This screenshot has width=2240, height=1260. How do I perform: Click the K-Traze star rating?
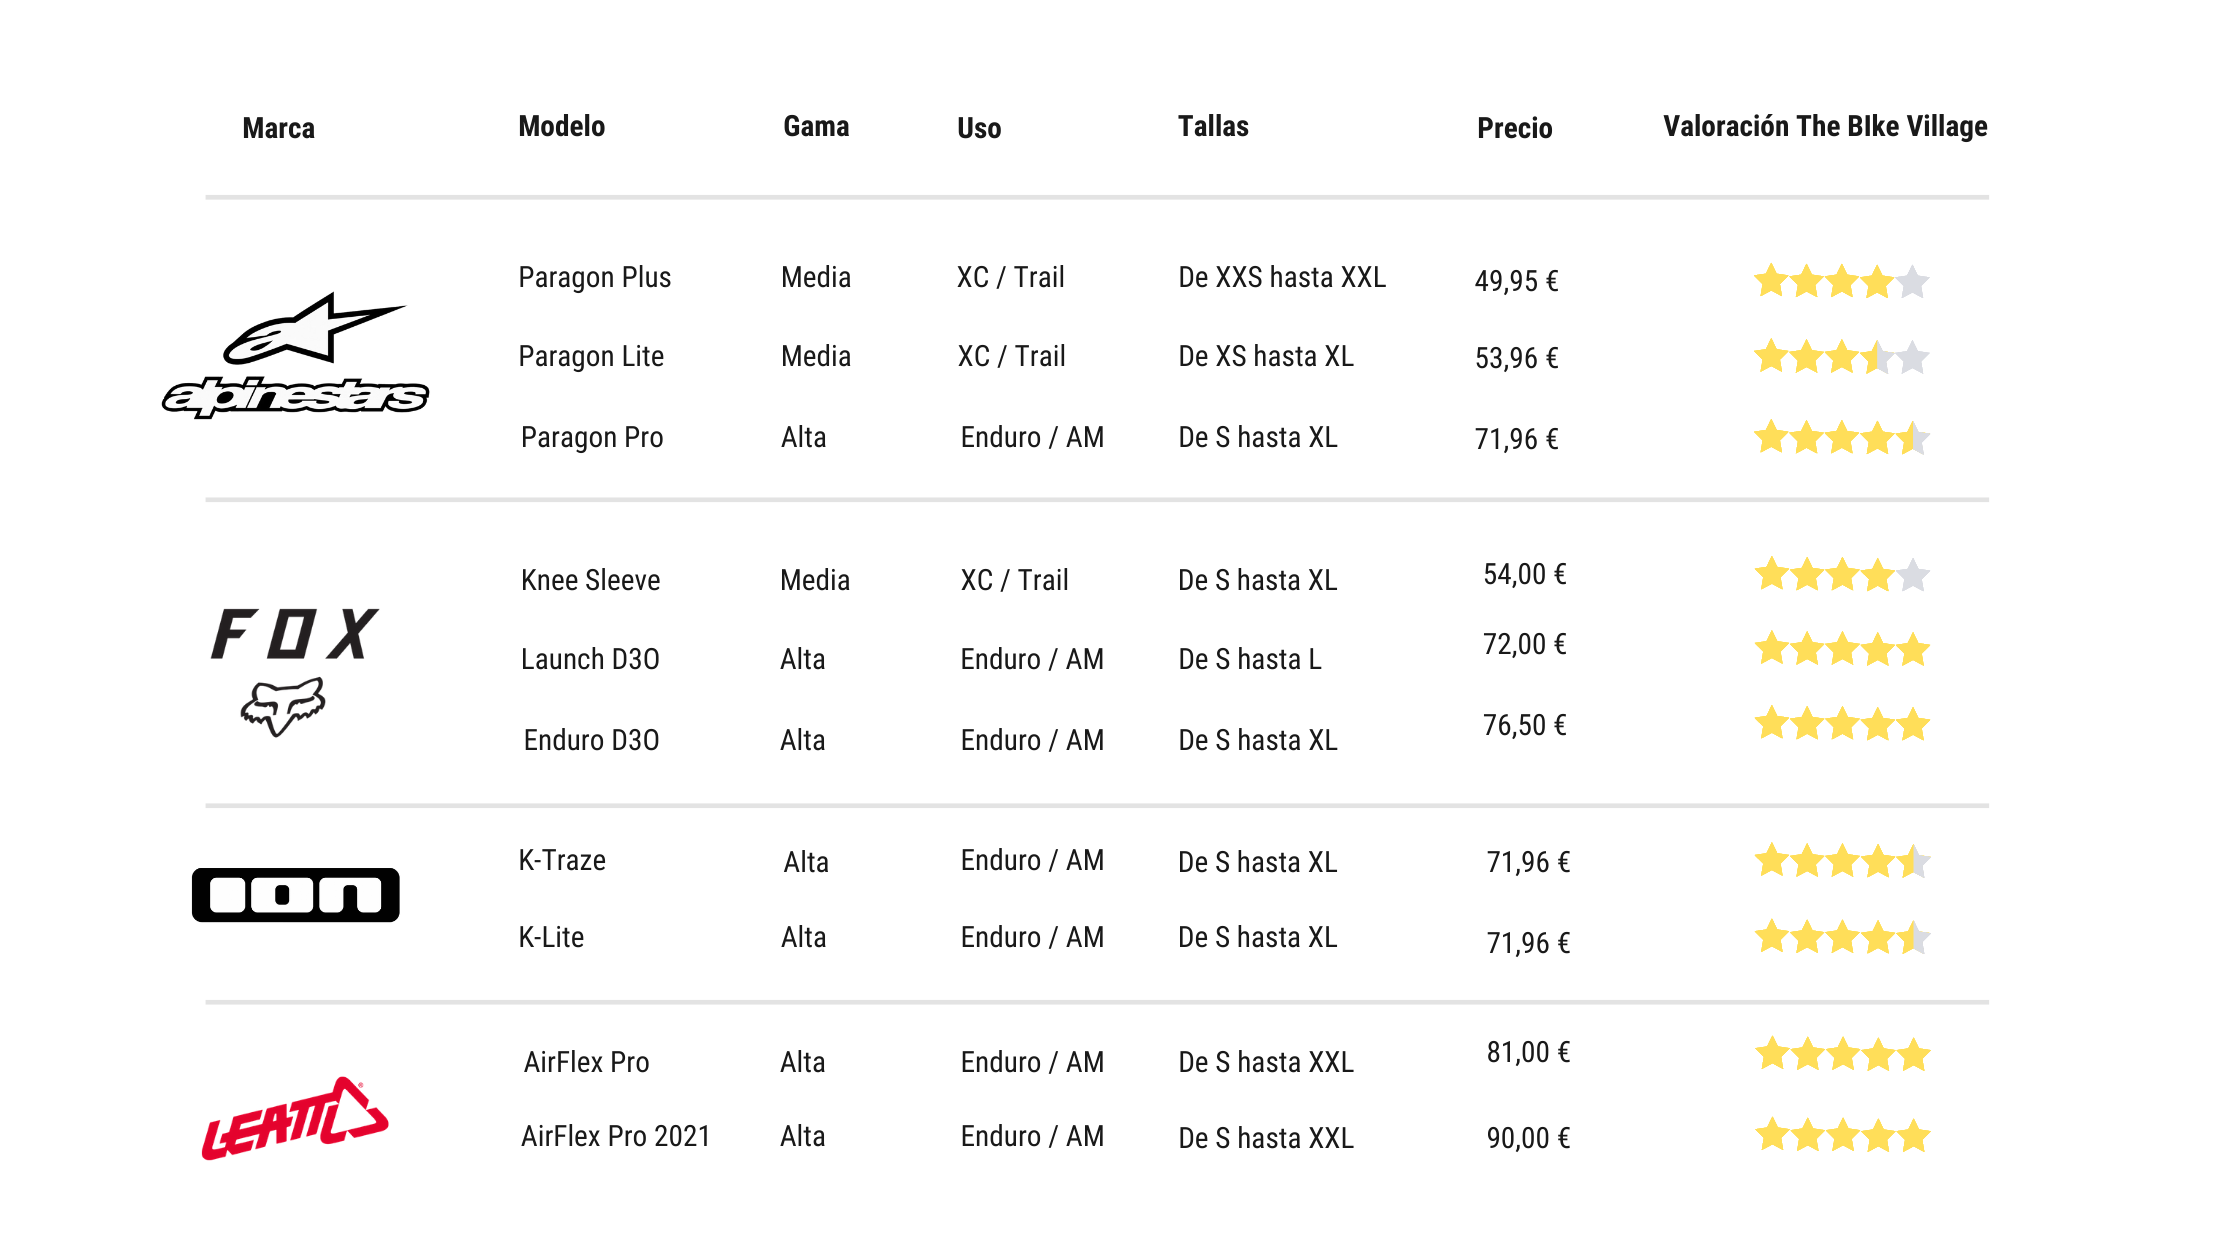(1841, 861)
